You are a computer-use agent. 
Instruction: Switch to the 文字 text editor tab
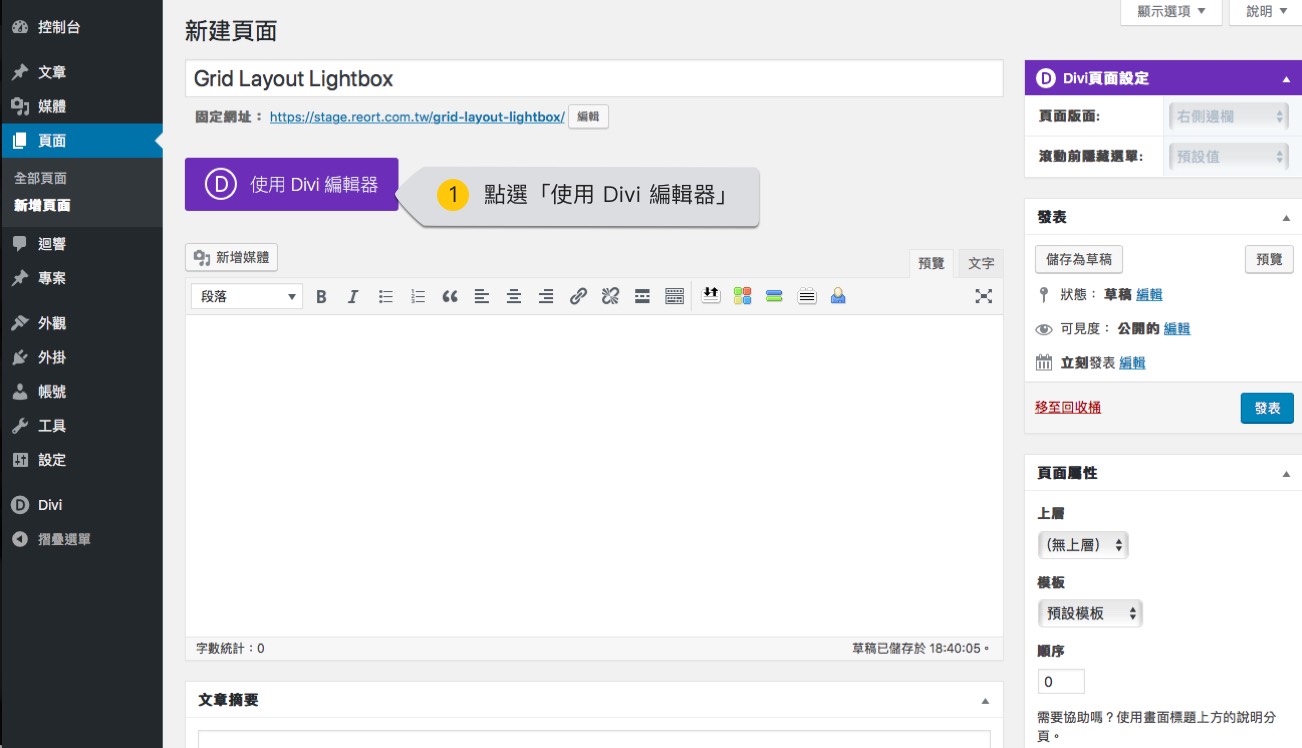(981, 263)
